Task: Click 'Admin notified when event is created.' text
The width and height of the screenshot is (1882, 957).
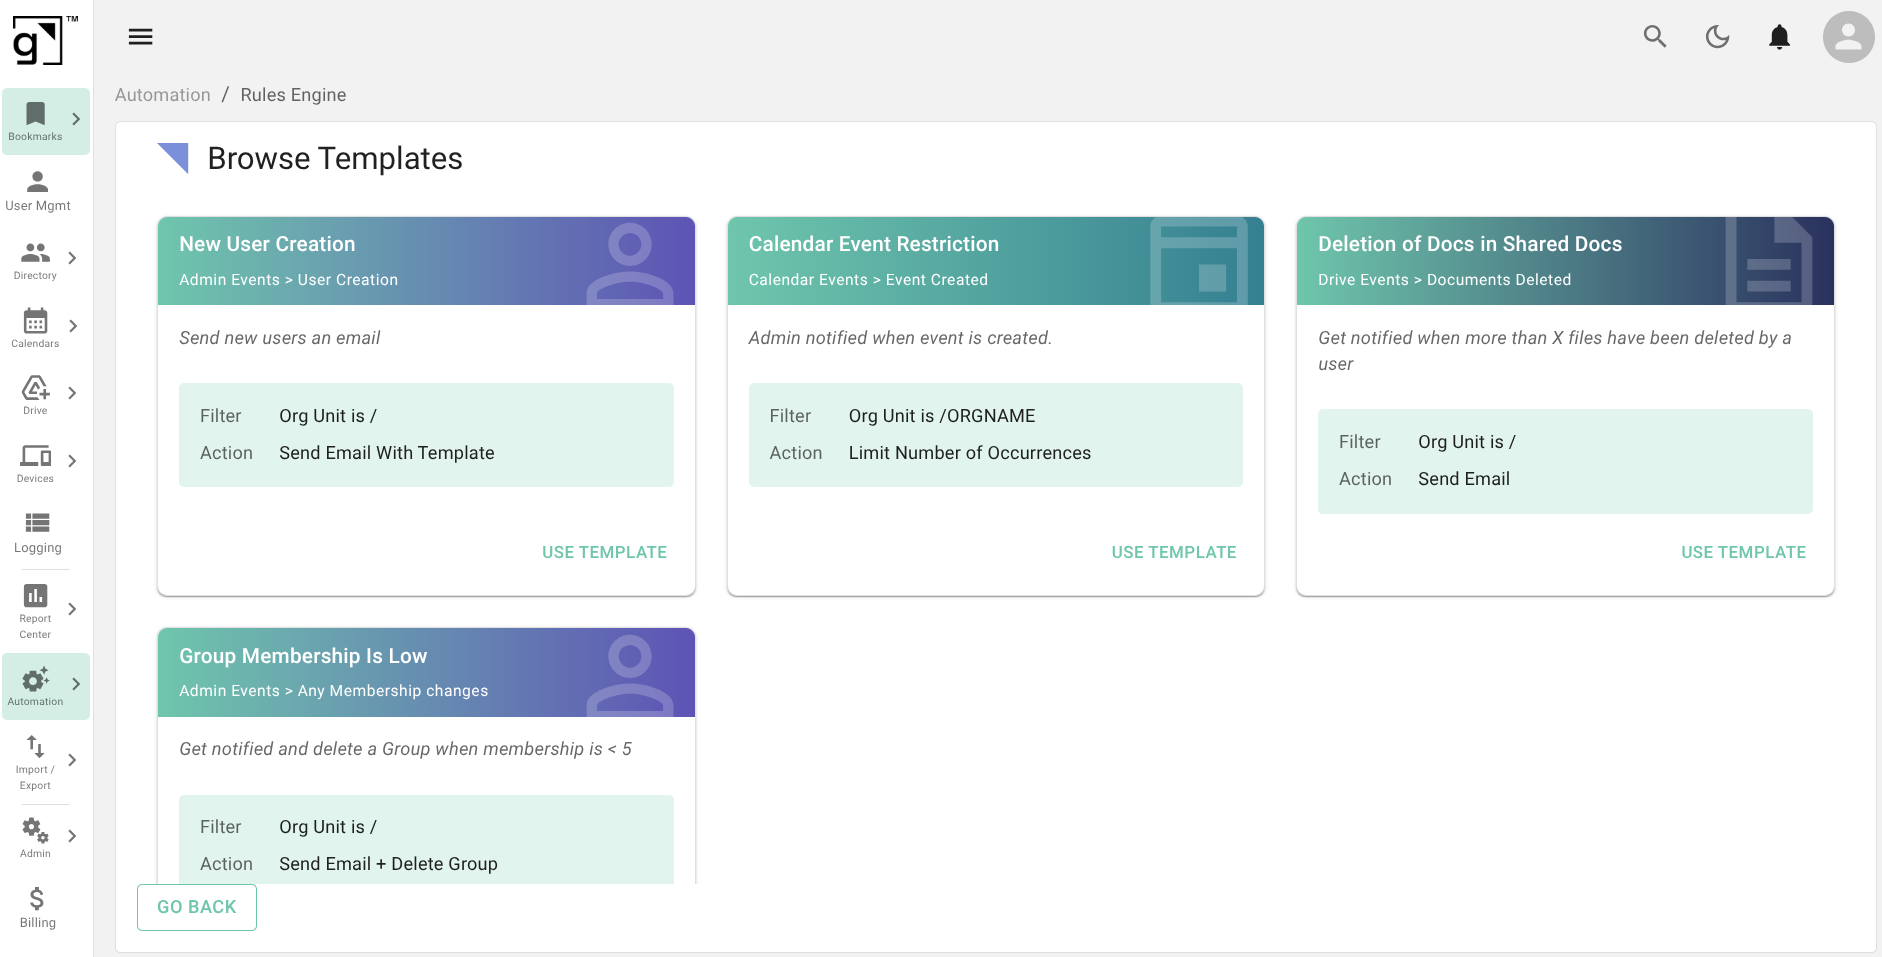Action: click(x=900, y=338)
